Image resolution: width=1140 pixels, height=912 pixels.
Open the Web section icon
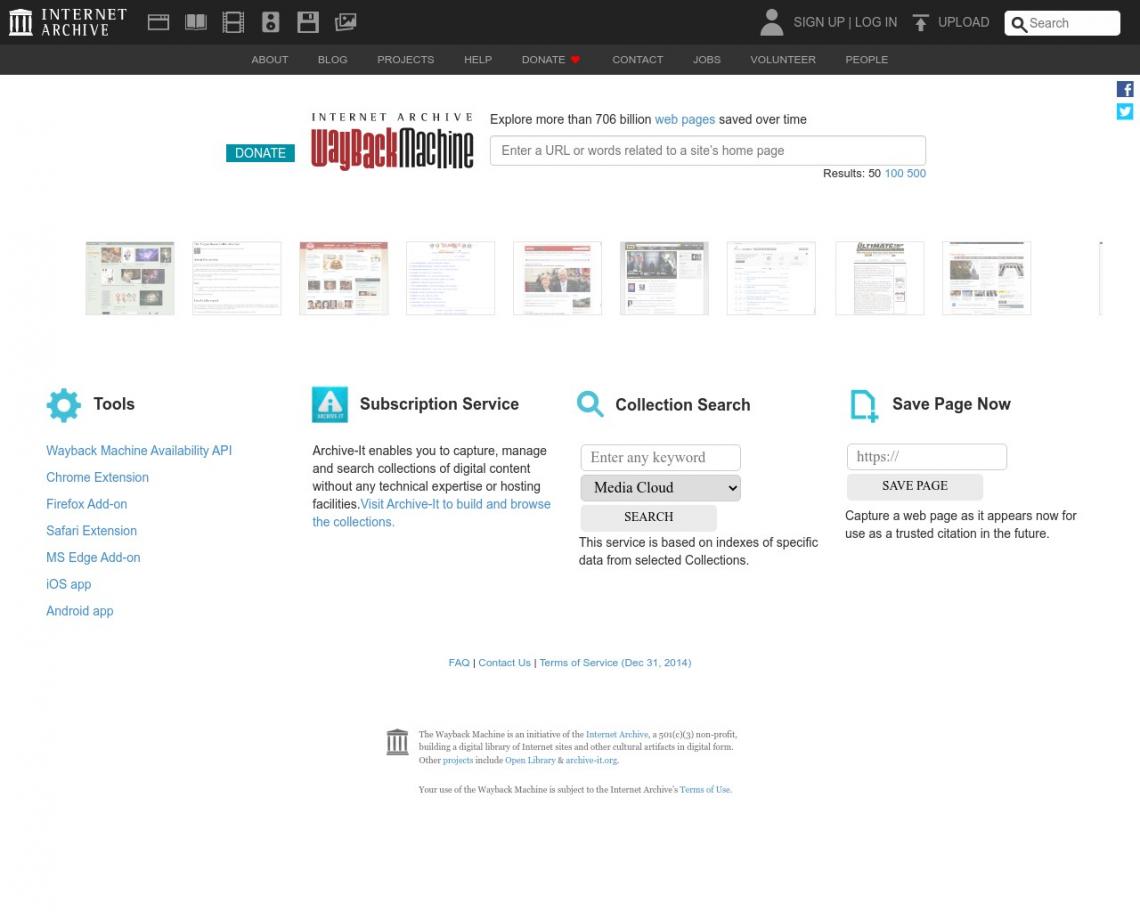158,23
